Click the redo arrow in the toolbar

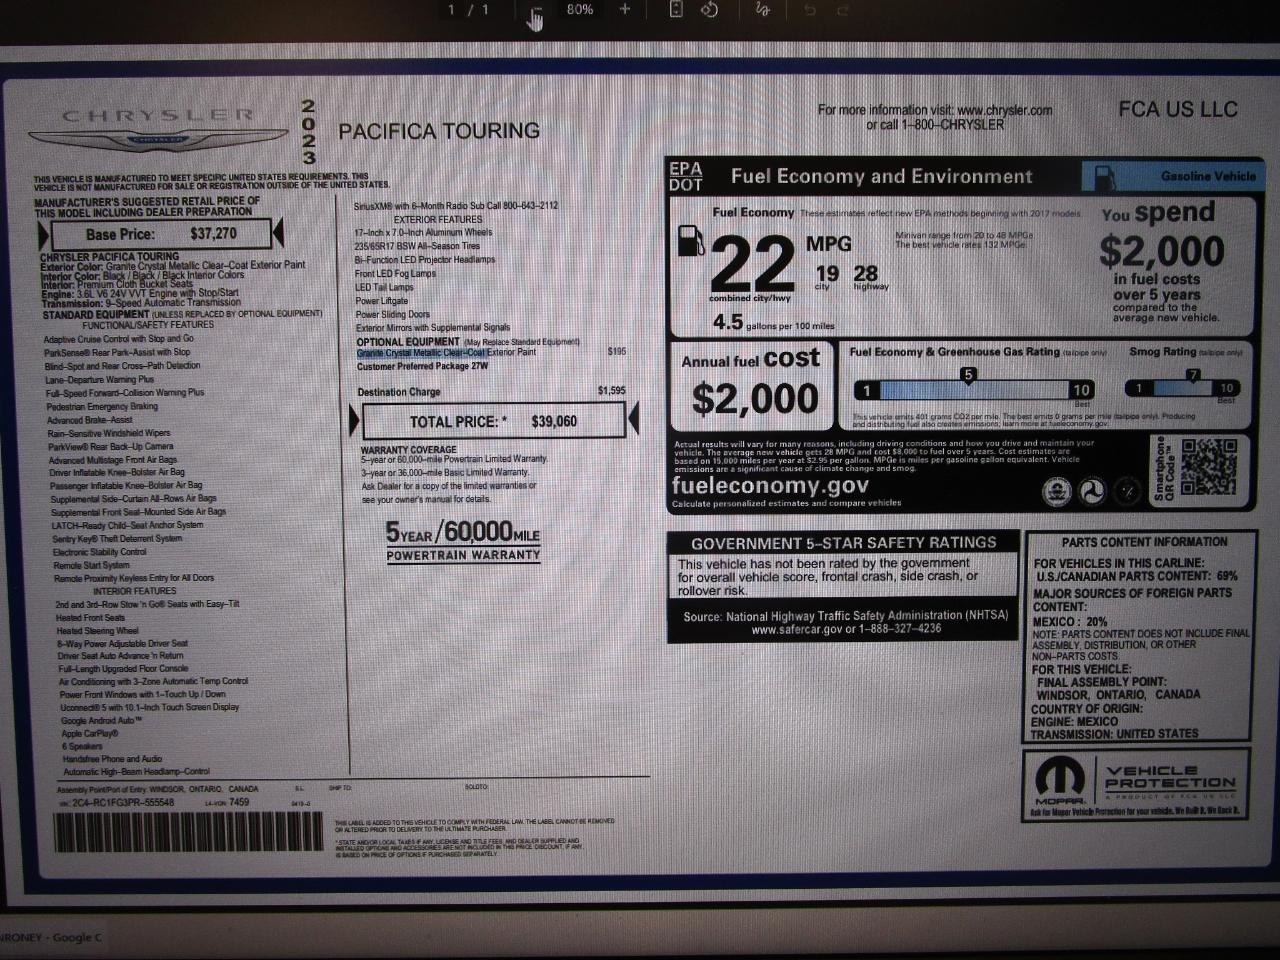click(842, 10)
